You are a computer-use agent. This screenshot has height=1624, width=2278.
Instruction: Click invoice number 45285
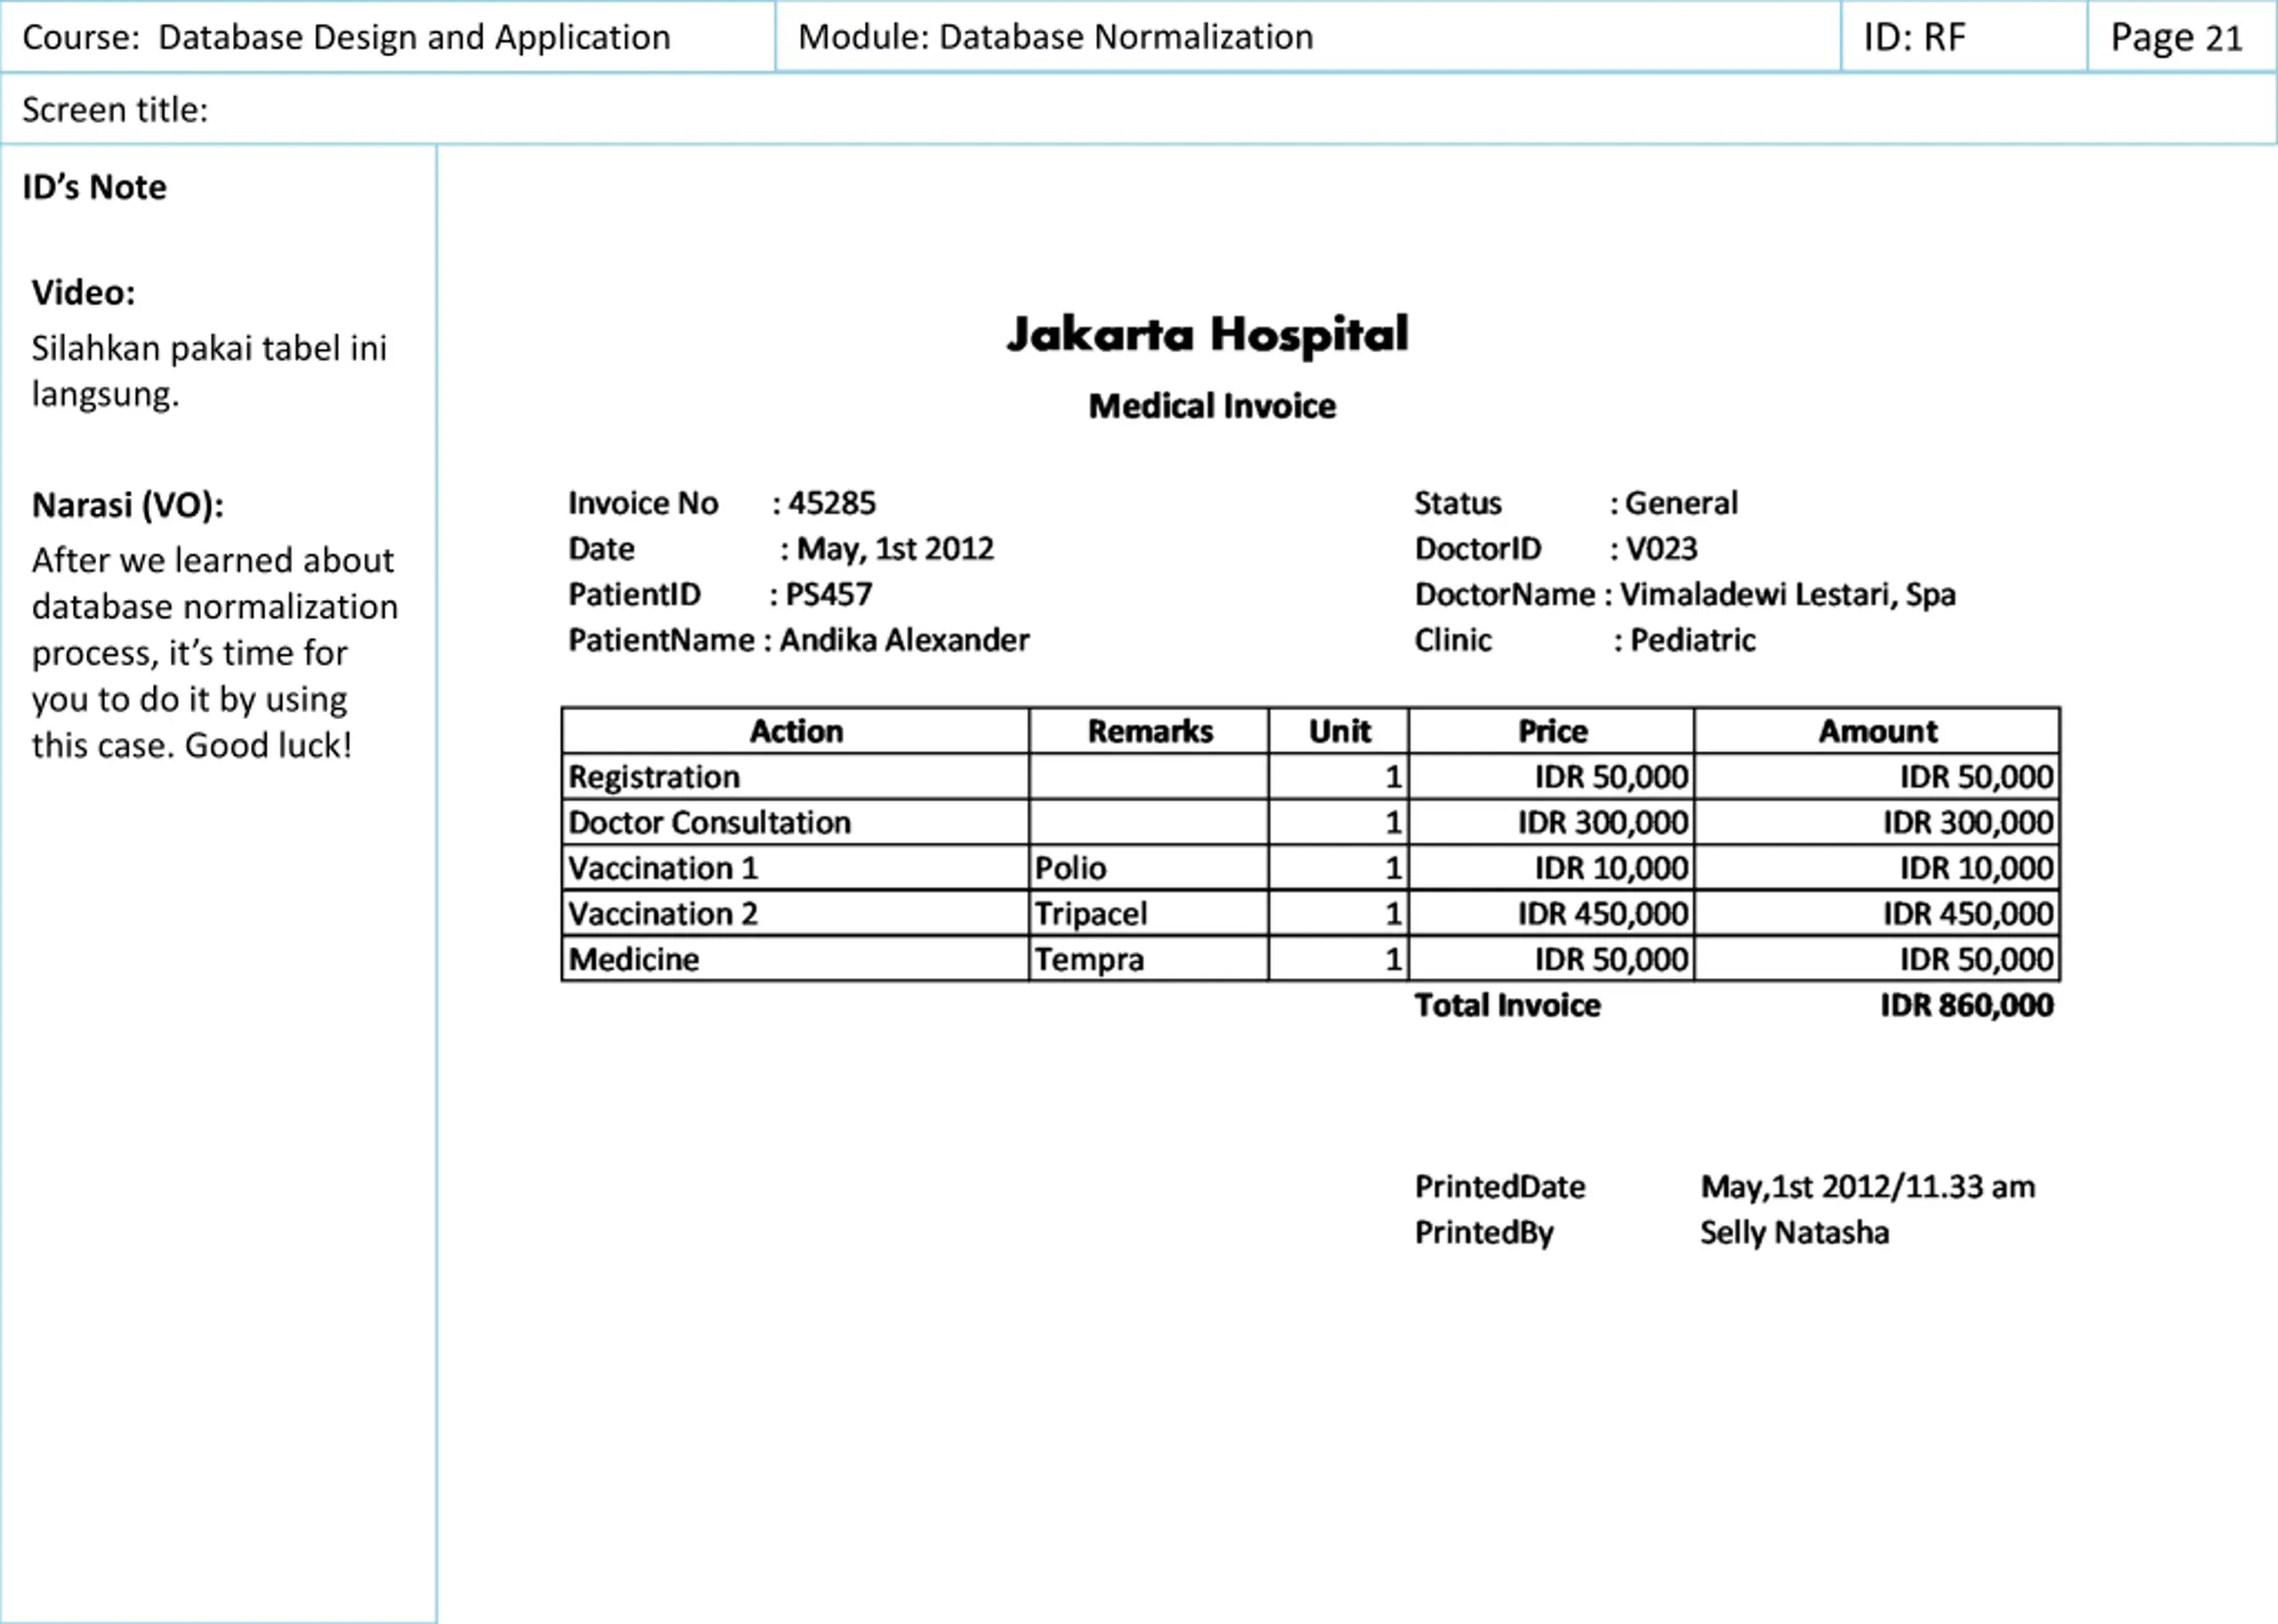pos(831,503)
